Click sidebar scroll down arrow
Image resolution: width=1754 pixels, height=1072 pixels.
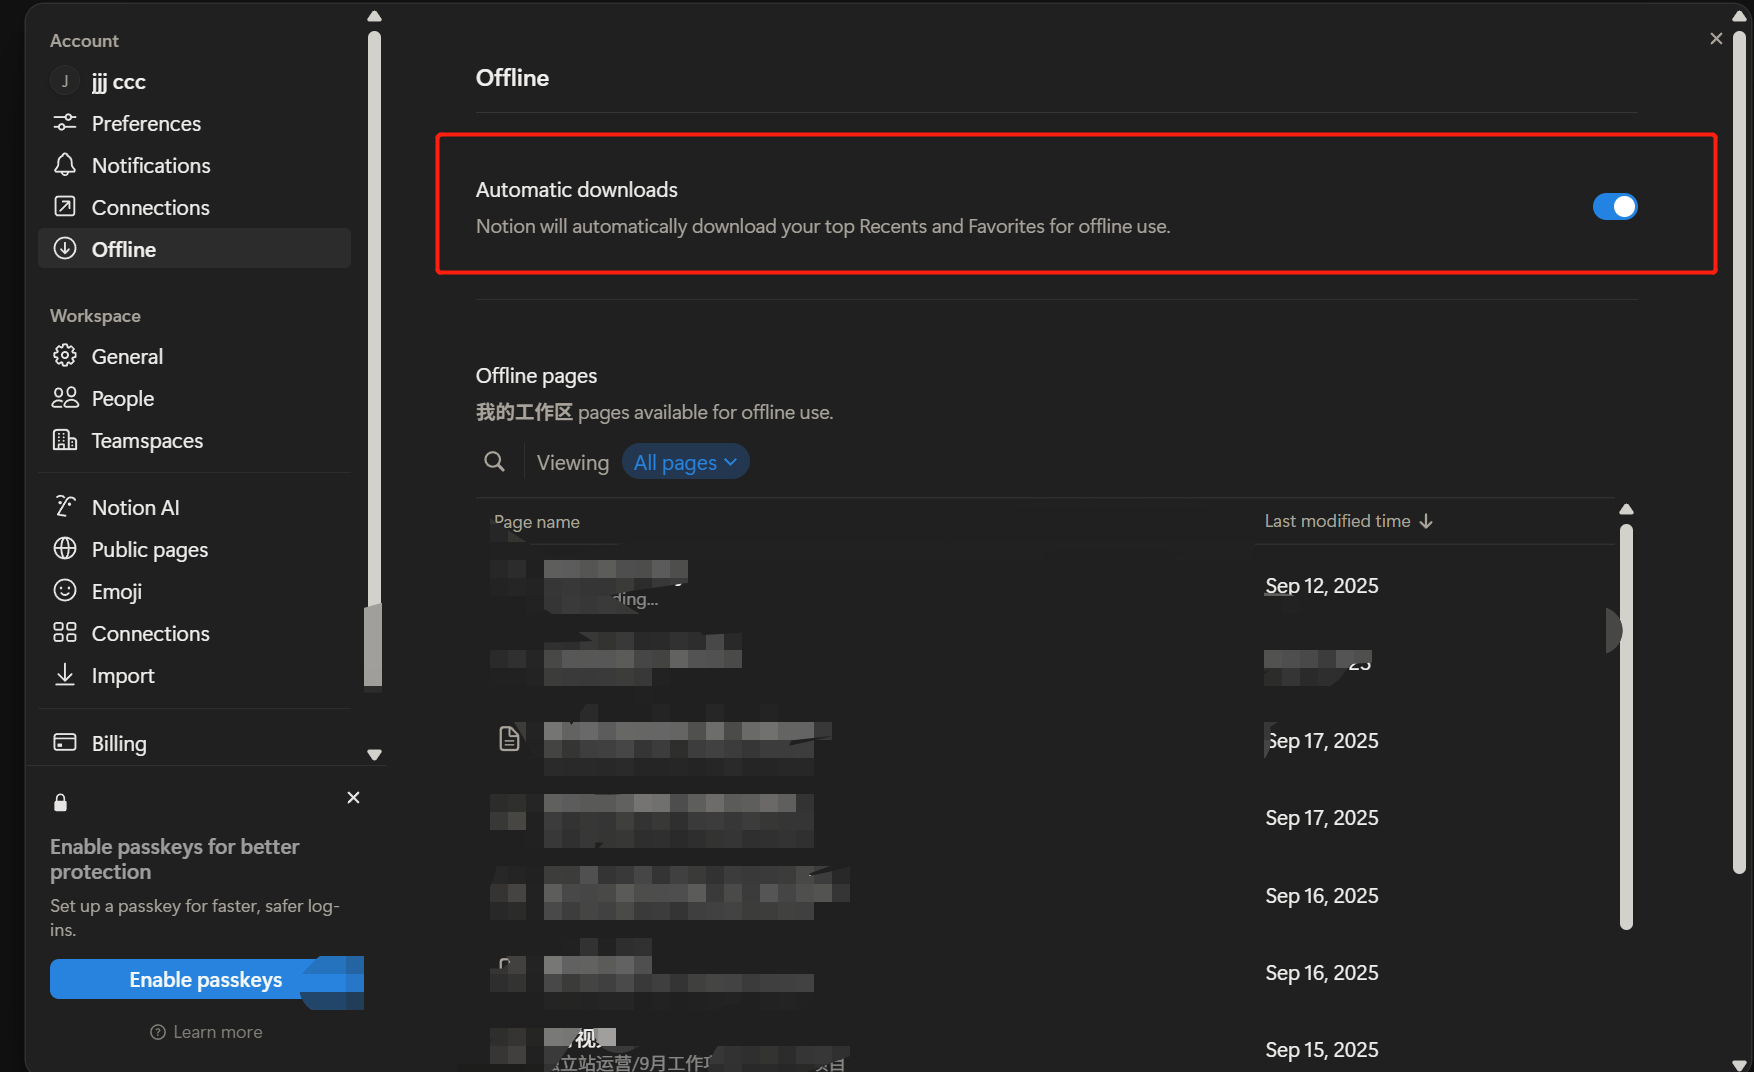click(375, 755)
